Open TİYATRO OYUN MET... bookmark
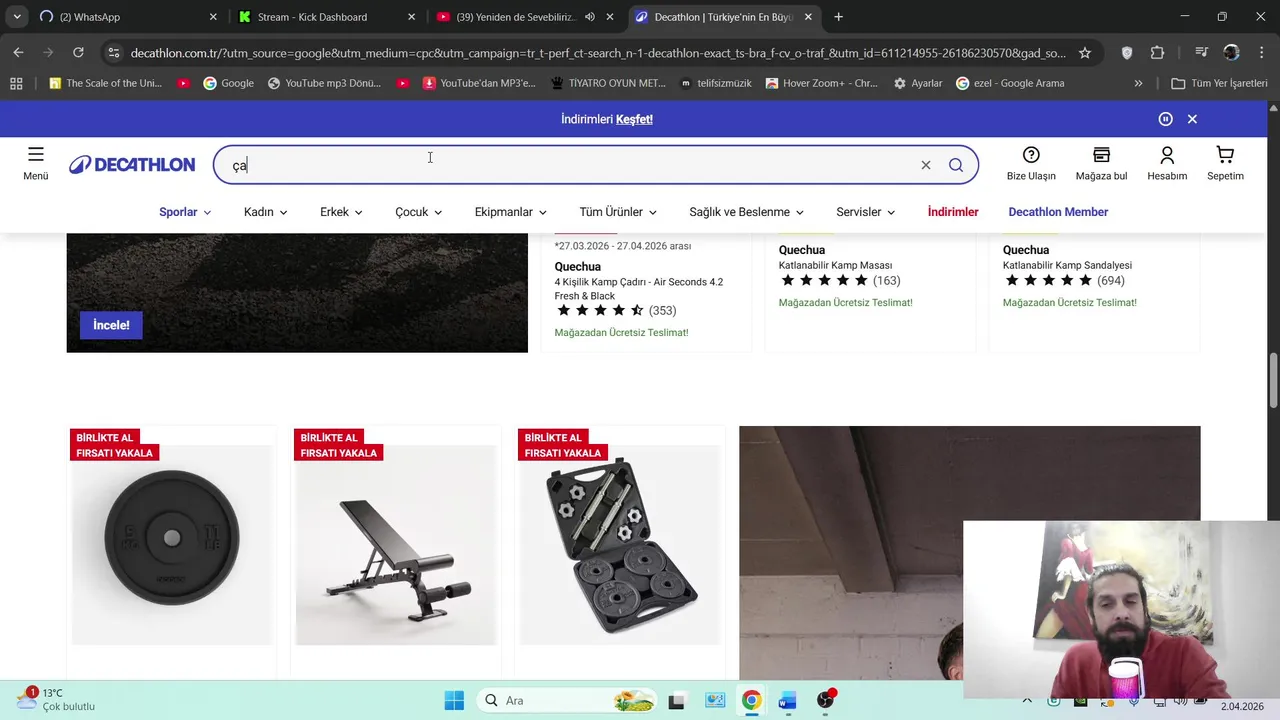This screenshot has width=1280, height=720. click(x=608, y=83)
